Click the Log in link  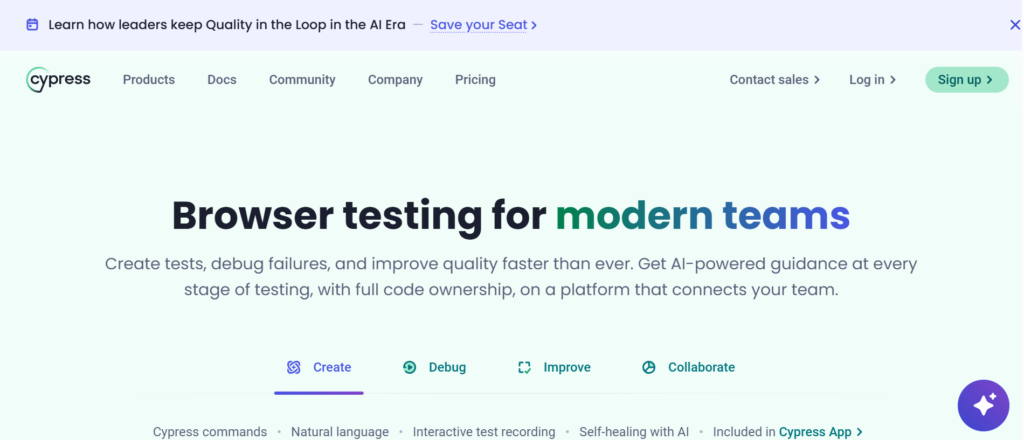[x=872, y=80]
